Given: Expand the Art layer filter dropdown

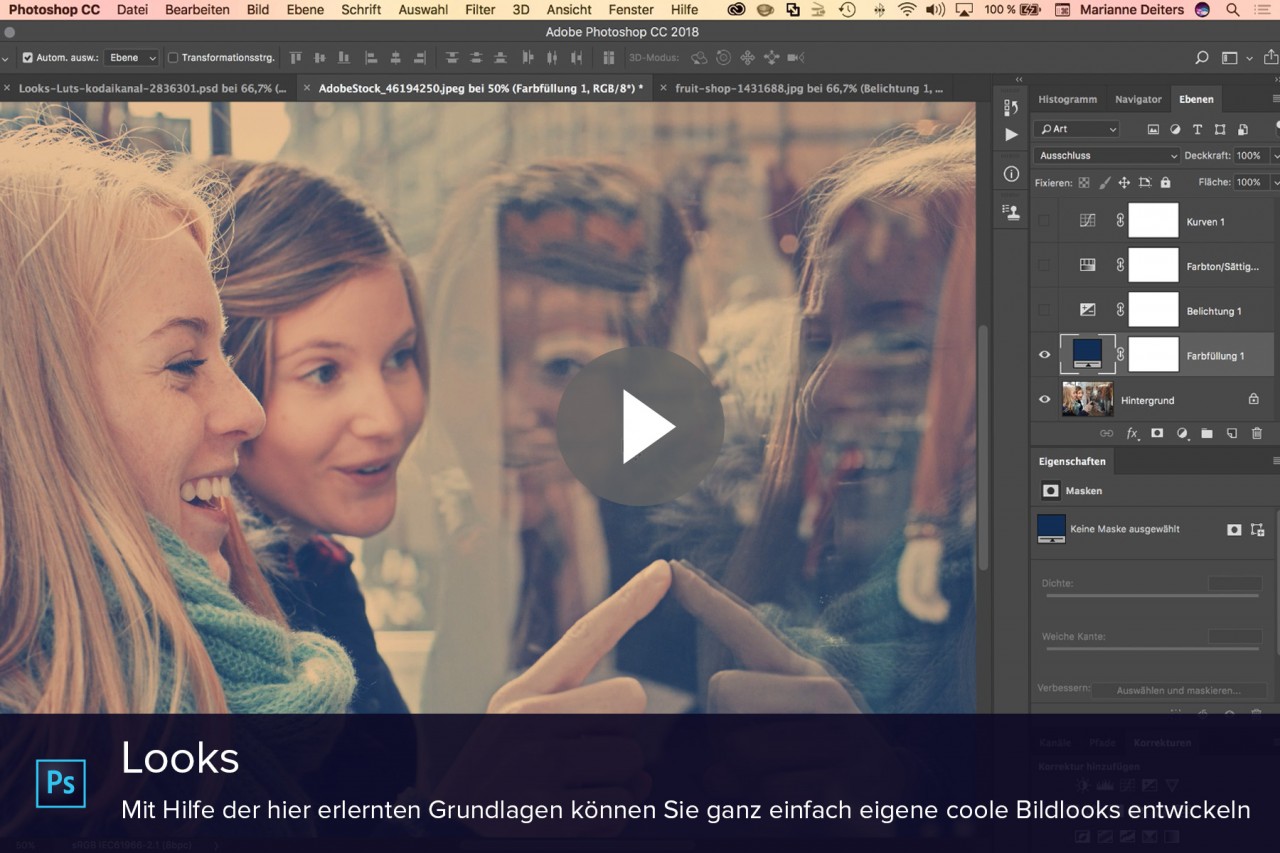Looking at the screenshot, I should 1077,129.
